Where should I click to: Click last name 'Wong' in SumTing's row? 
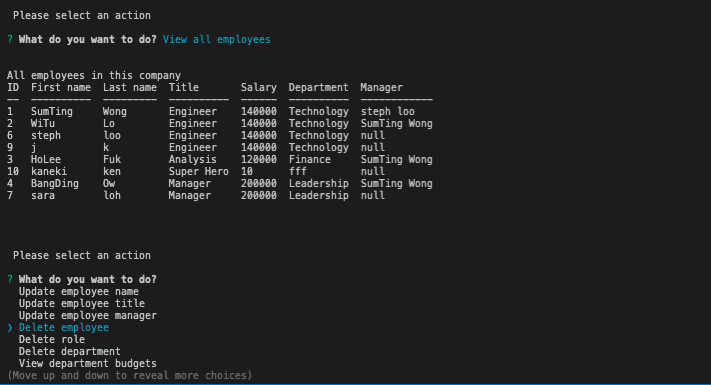115,112
